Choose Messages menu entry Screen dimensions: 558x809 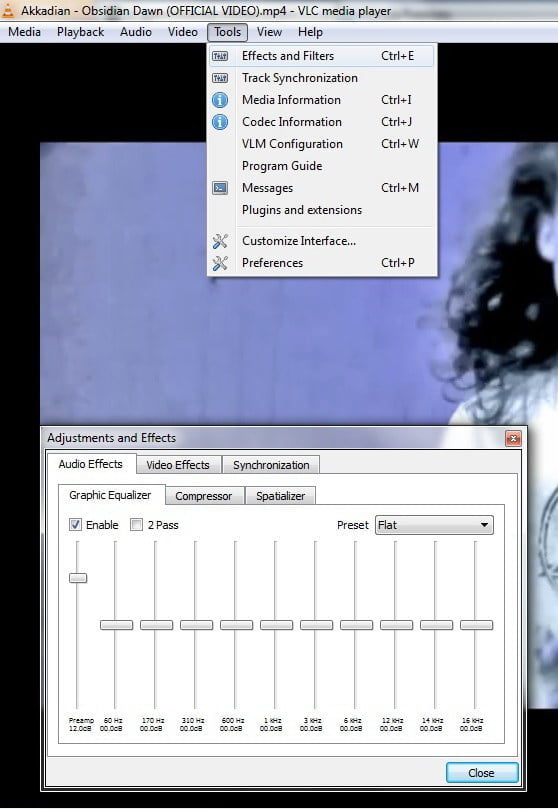[x=322, y=188]
